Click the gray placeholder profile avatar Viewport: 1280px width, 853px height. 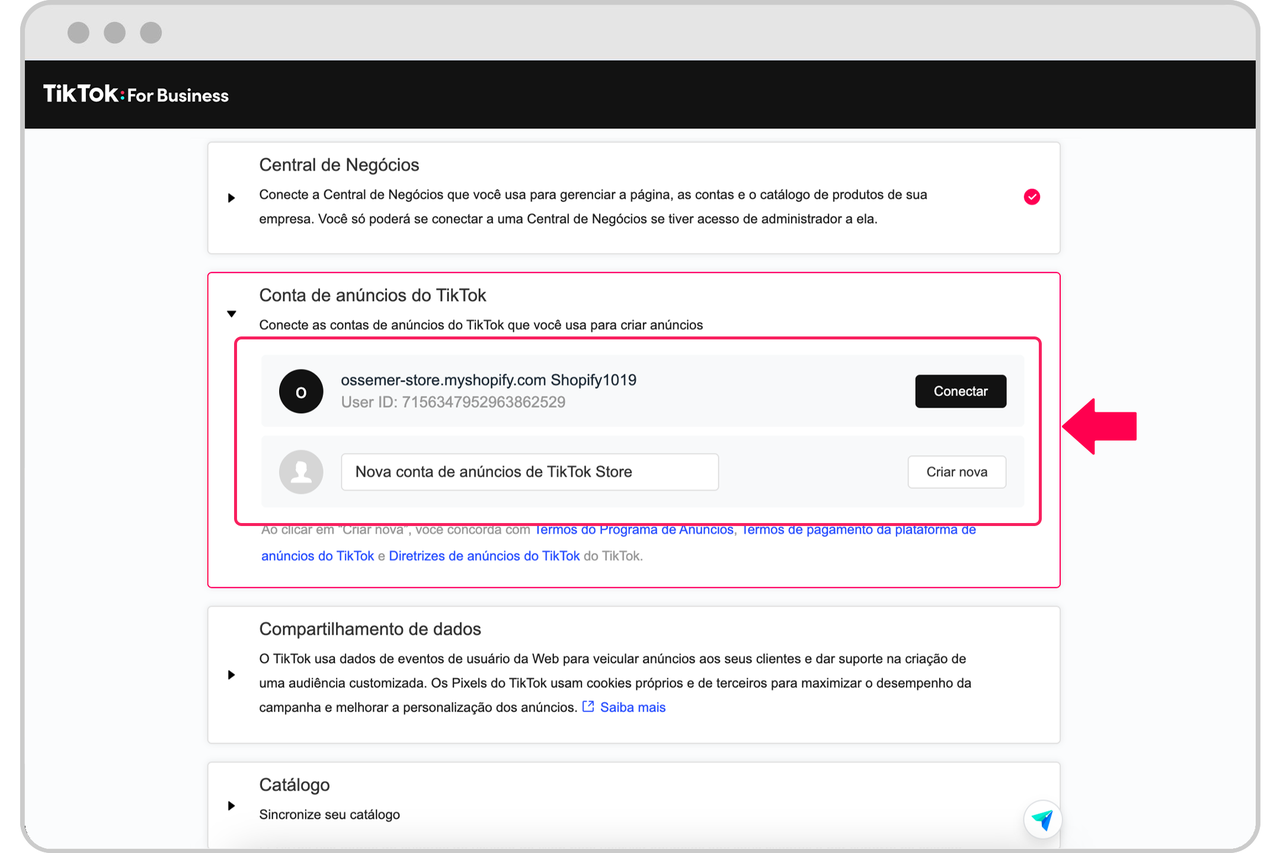coord(301,472)
